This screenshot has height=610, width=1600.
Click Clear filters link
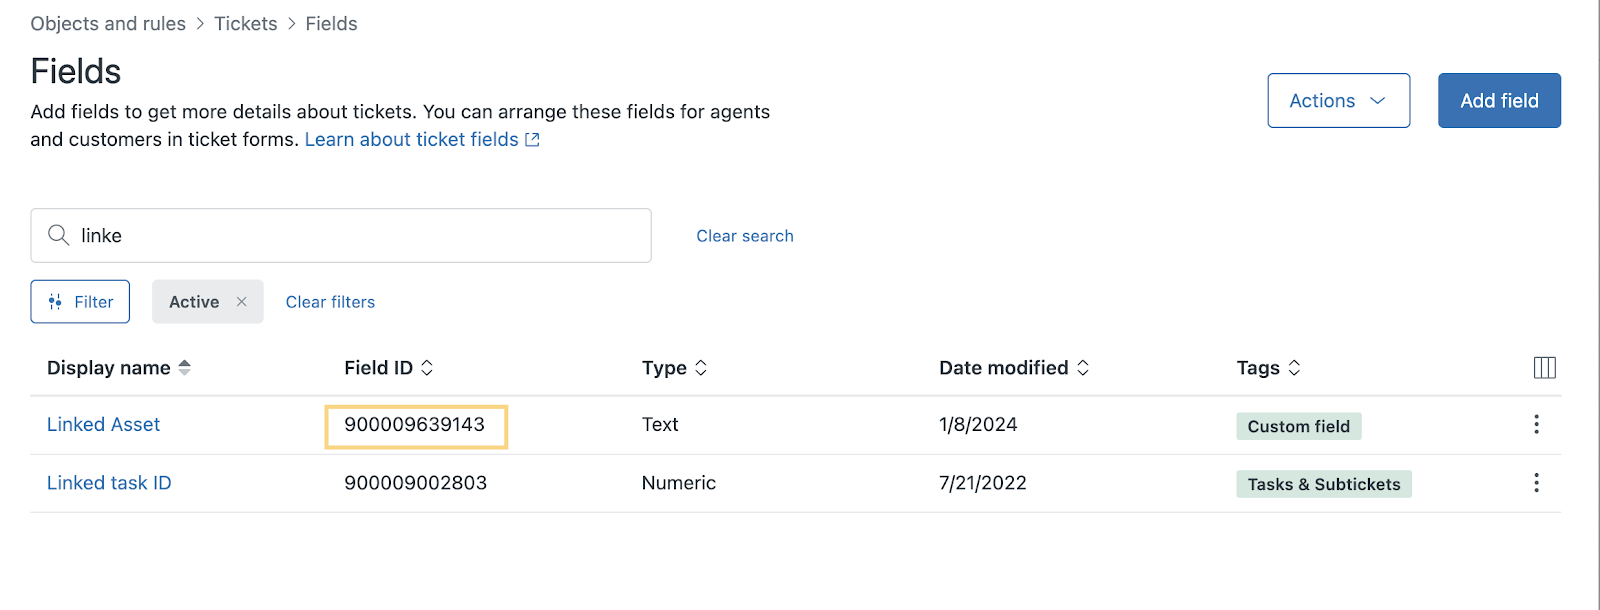coord(330,302)
